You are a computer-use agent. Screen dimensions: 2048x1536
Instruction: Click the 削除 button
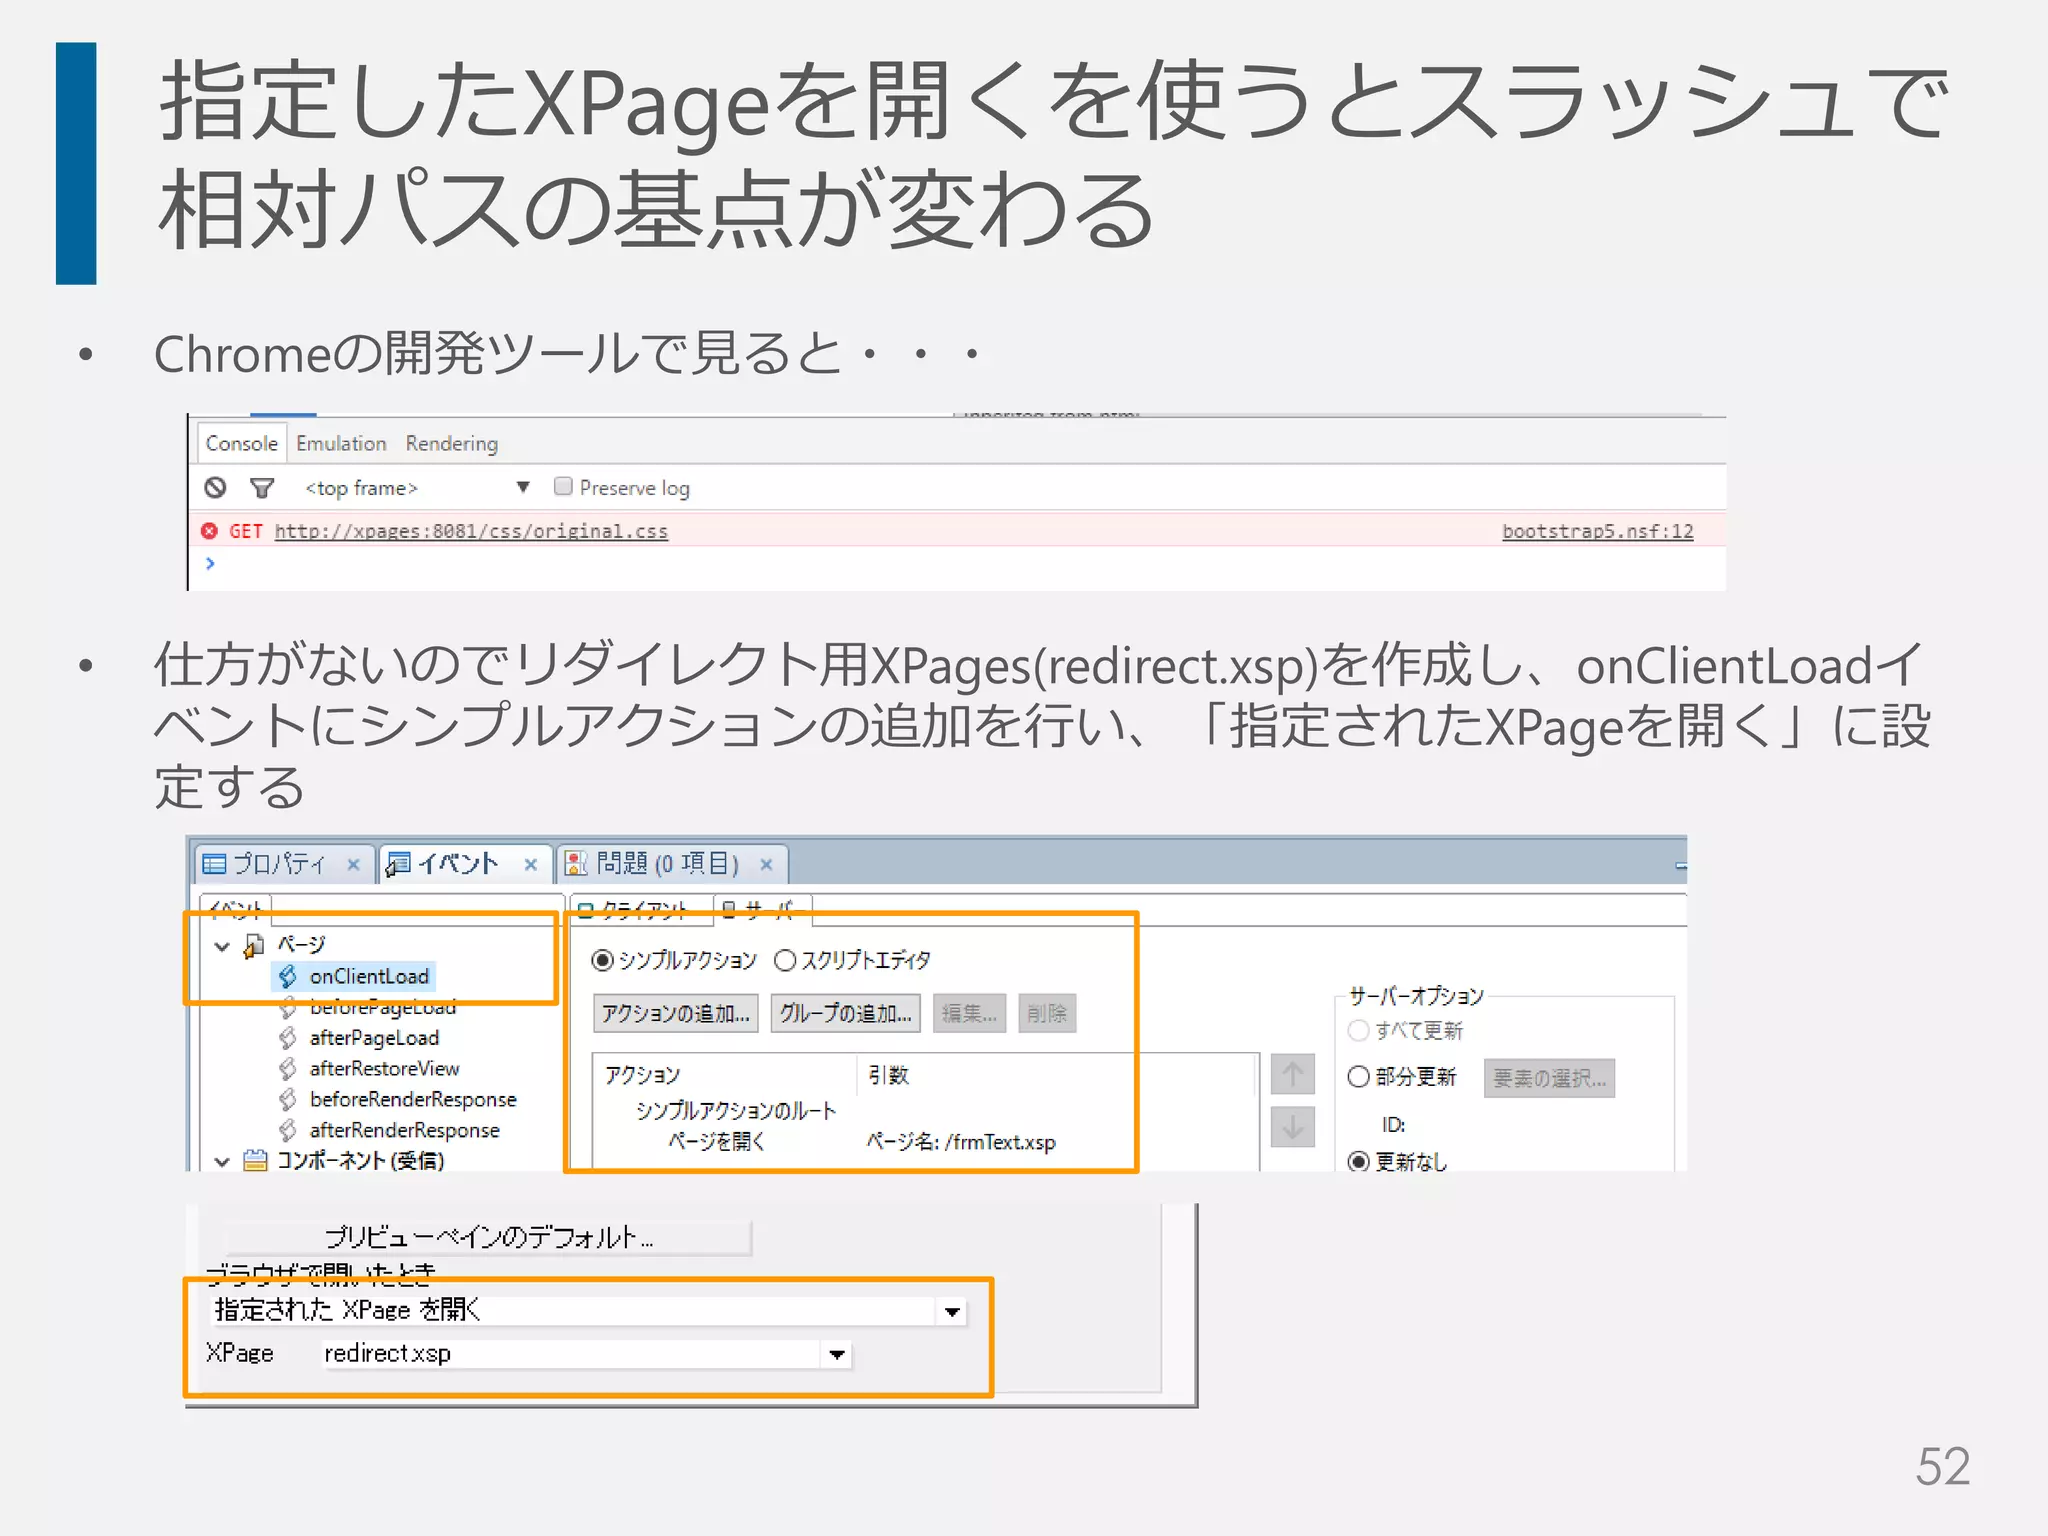1047,1013
